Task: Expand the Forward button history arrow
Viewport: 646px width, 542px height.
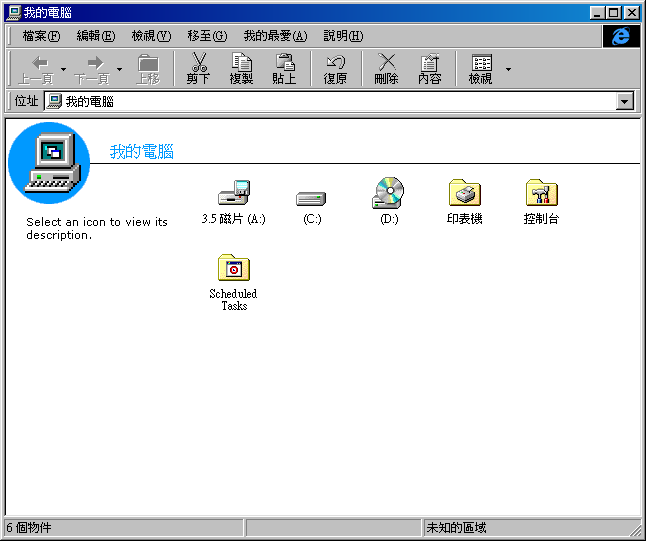Action: coord(119,69)
